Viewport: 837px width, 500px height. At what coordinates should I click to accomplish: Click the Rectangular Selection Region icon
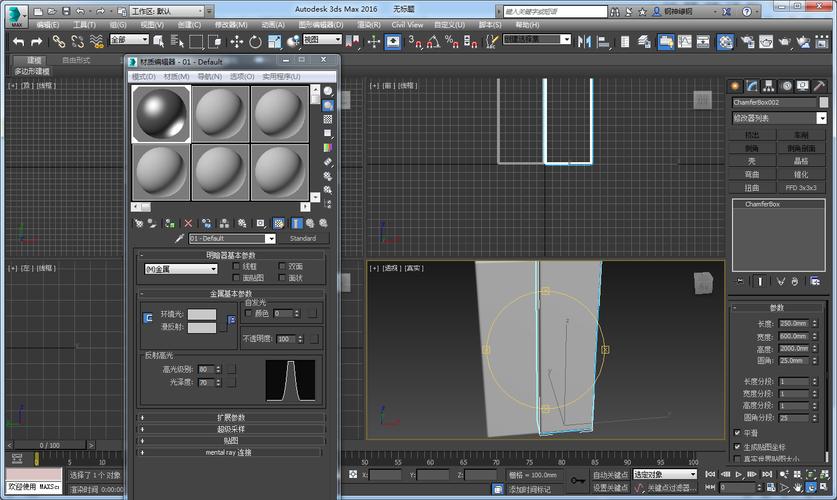(196, 41)
